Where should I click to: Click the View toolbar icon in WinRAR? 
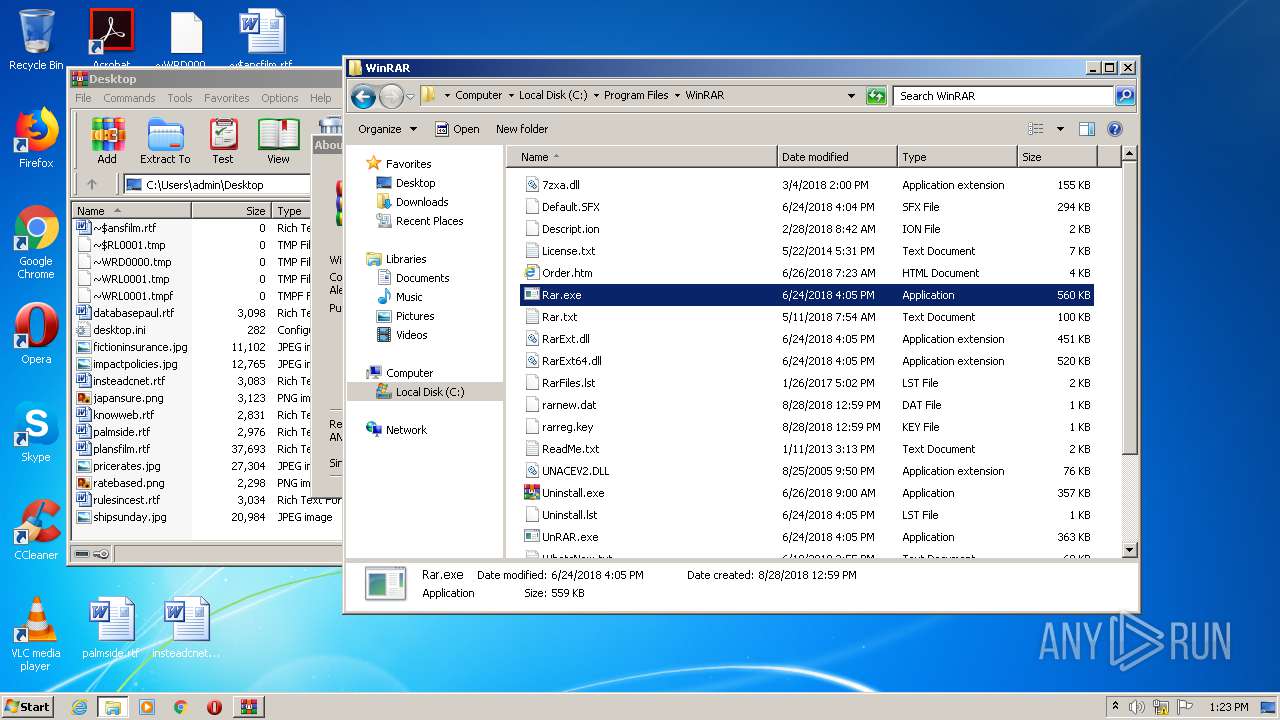278,141
